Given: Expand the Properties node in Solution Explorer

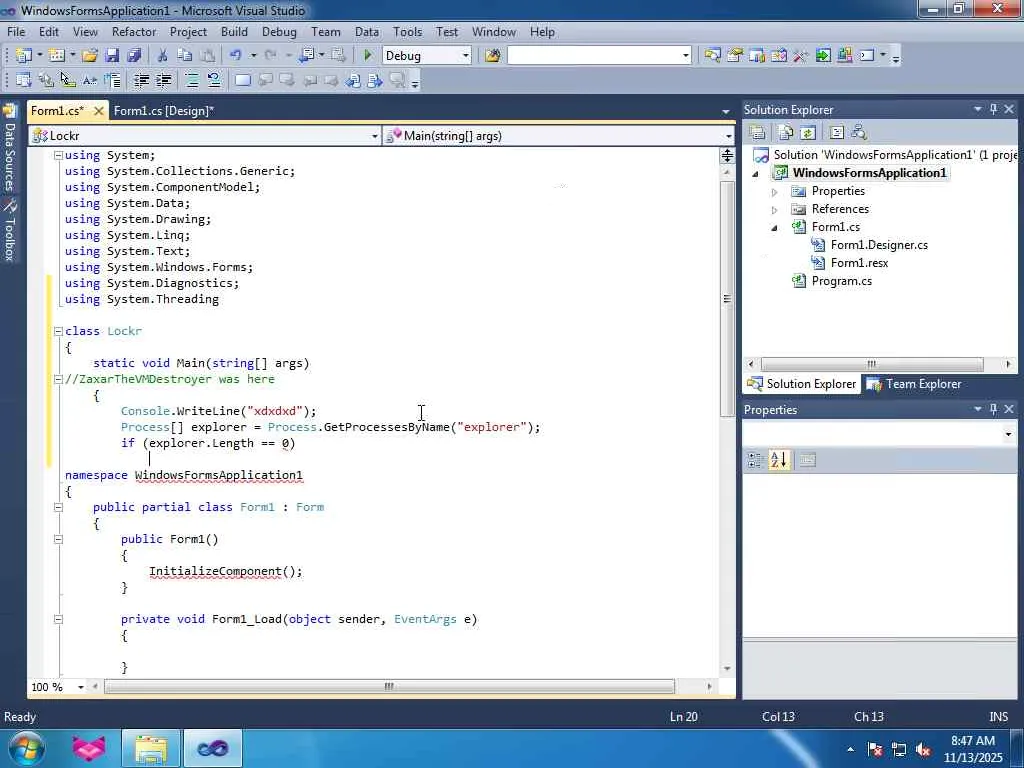Looking at the screenshot, I should [775, 192].
